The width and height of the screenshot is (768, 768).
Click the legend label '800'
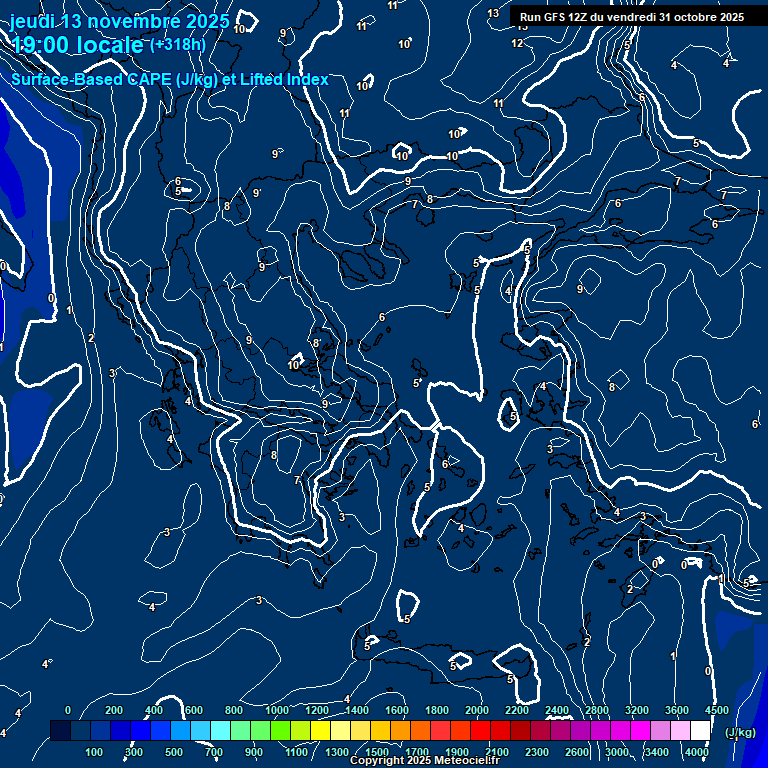234,710
